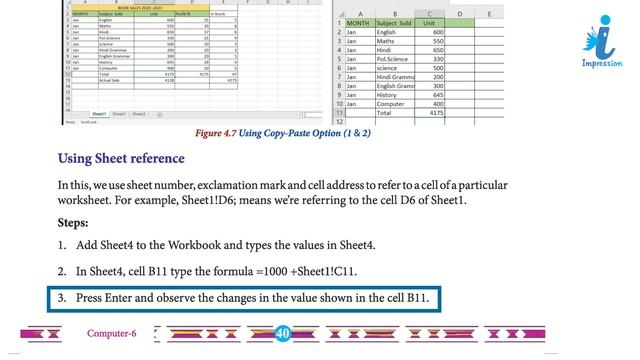640x360 pixels.
Task: Select the 'Pol.Science' cell
Action: [395, 59]
